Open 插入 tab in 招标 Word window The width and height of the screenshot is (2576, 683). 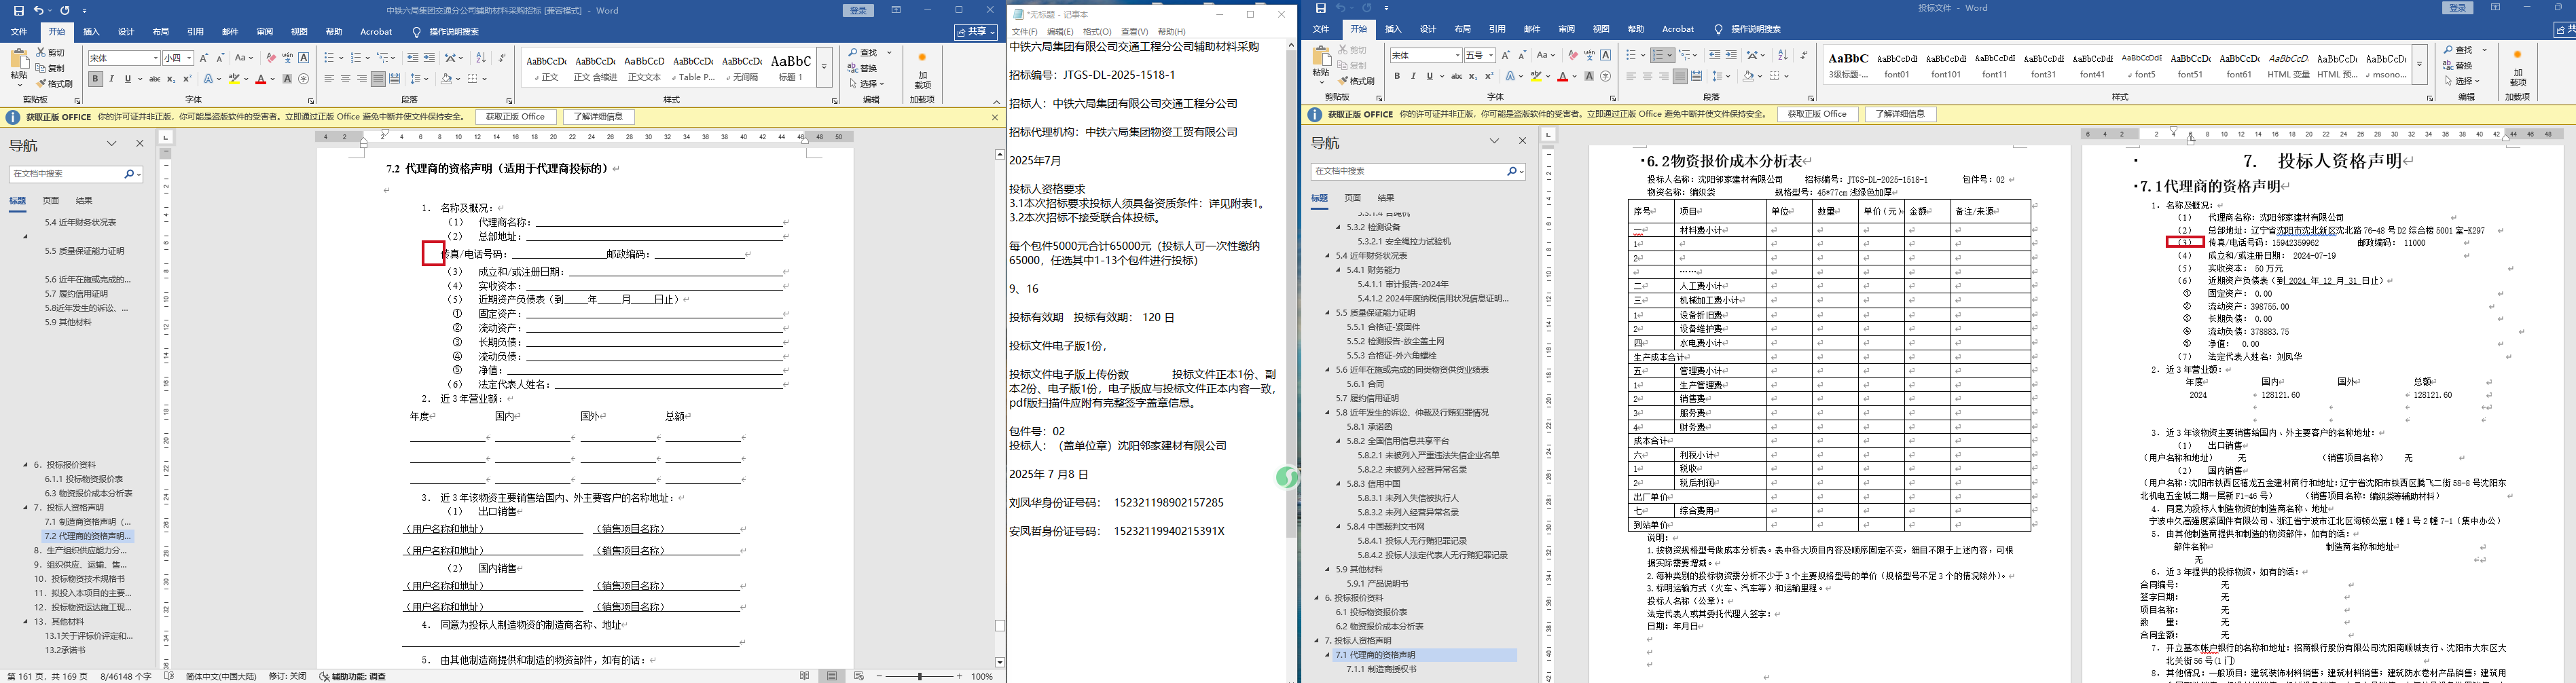(91, 32)
